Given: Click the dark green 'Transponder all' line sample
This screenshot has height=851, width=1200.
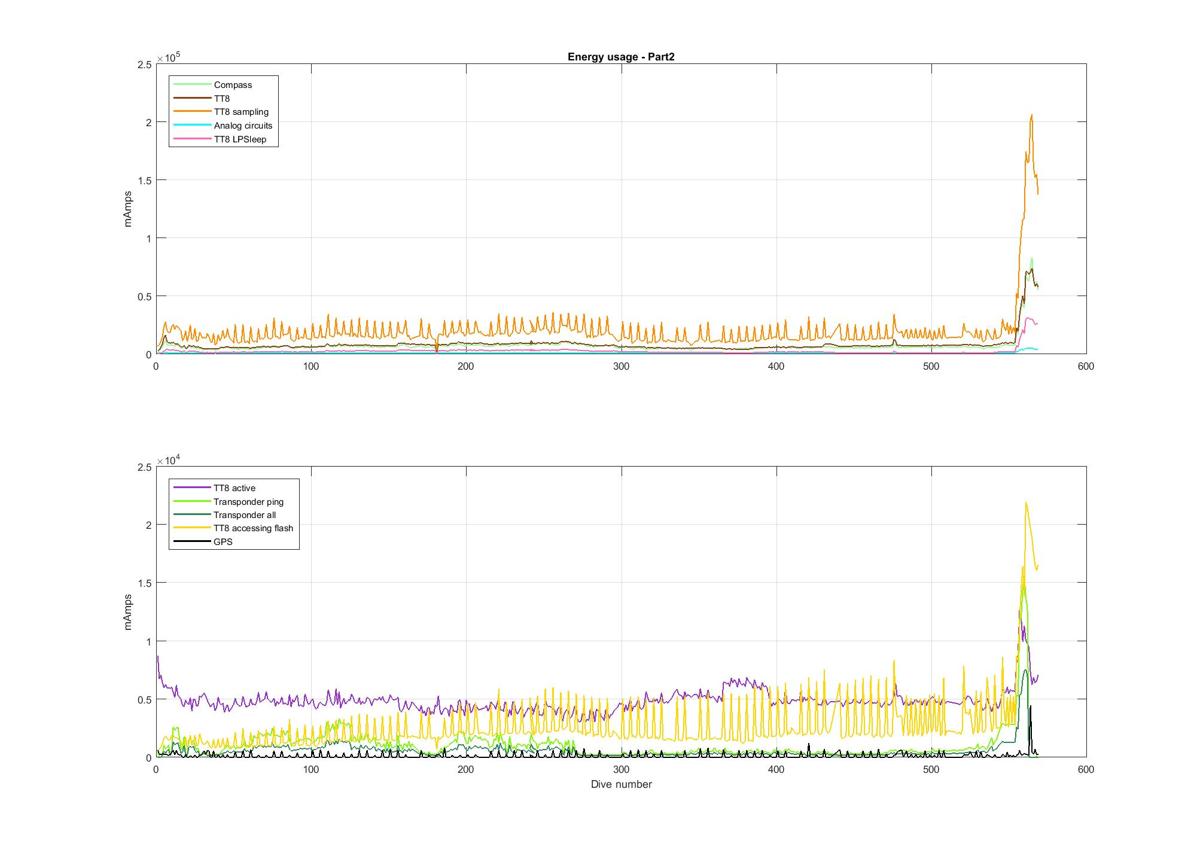Looking at the screenshot, I should click(x=192, y=515).
